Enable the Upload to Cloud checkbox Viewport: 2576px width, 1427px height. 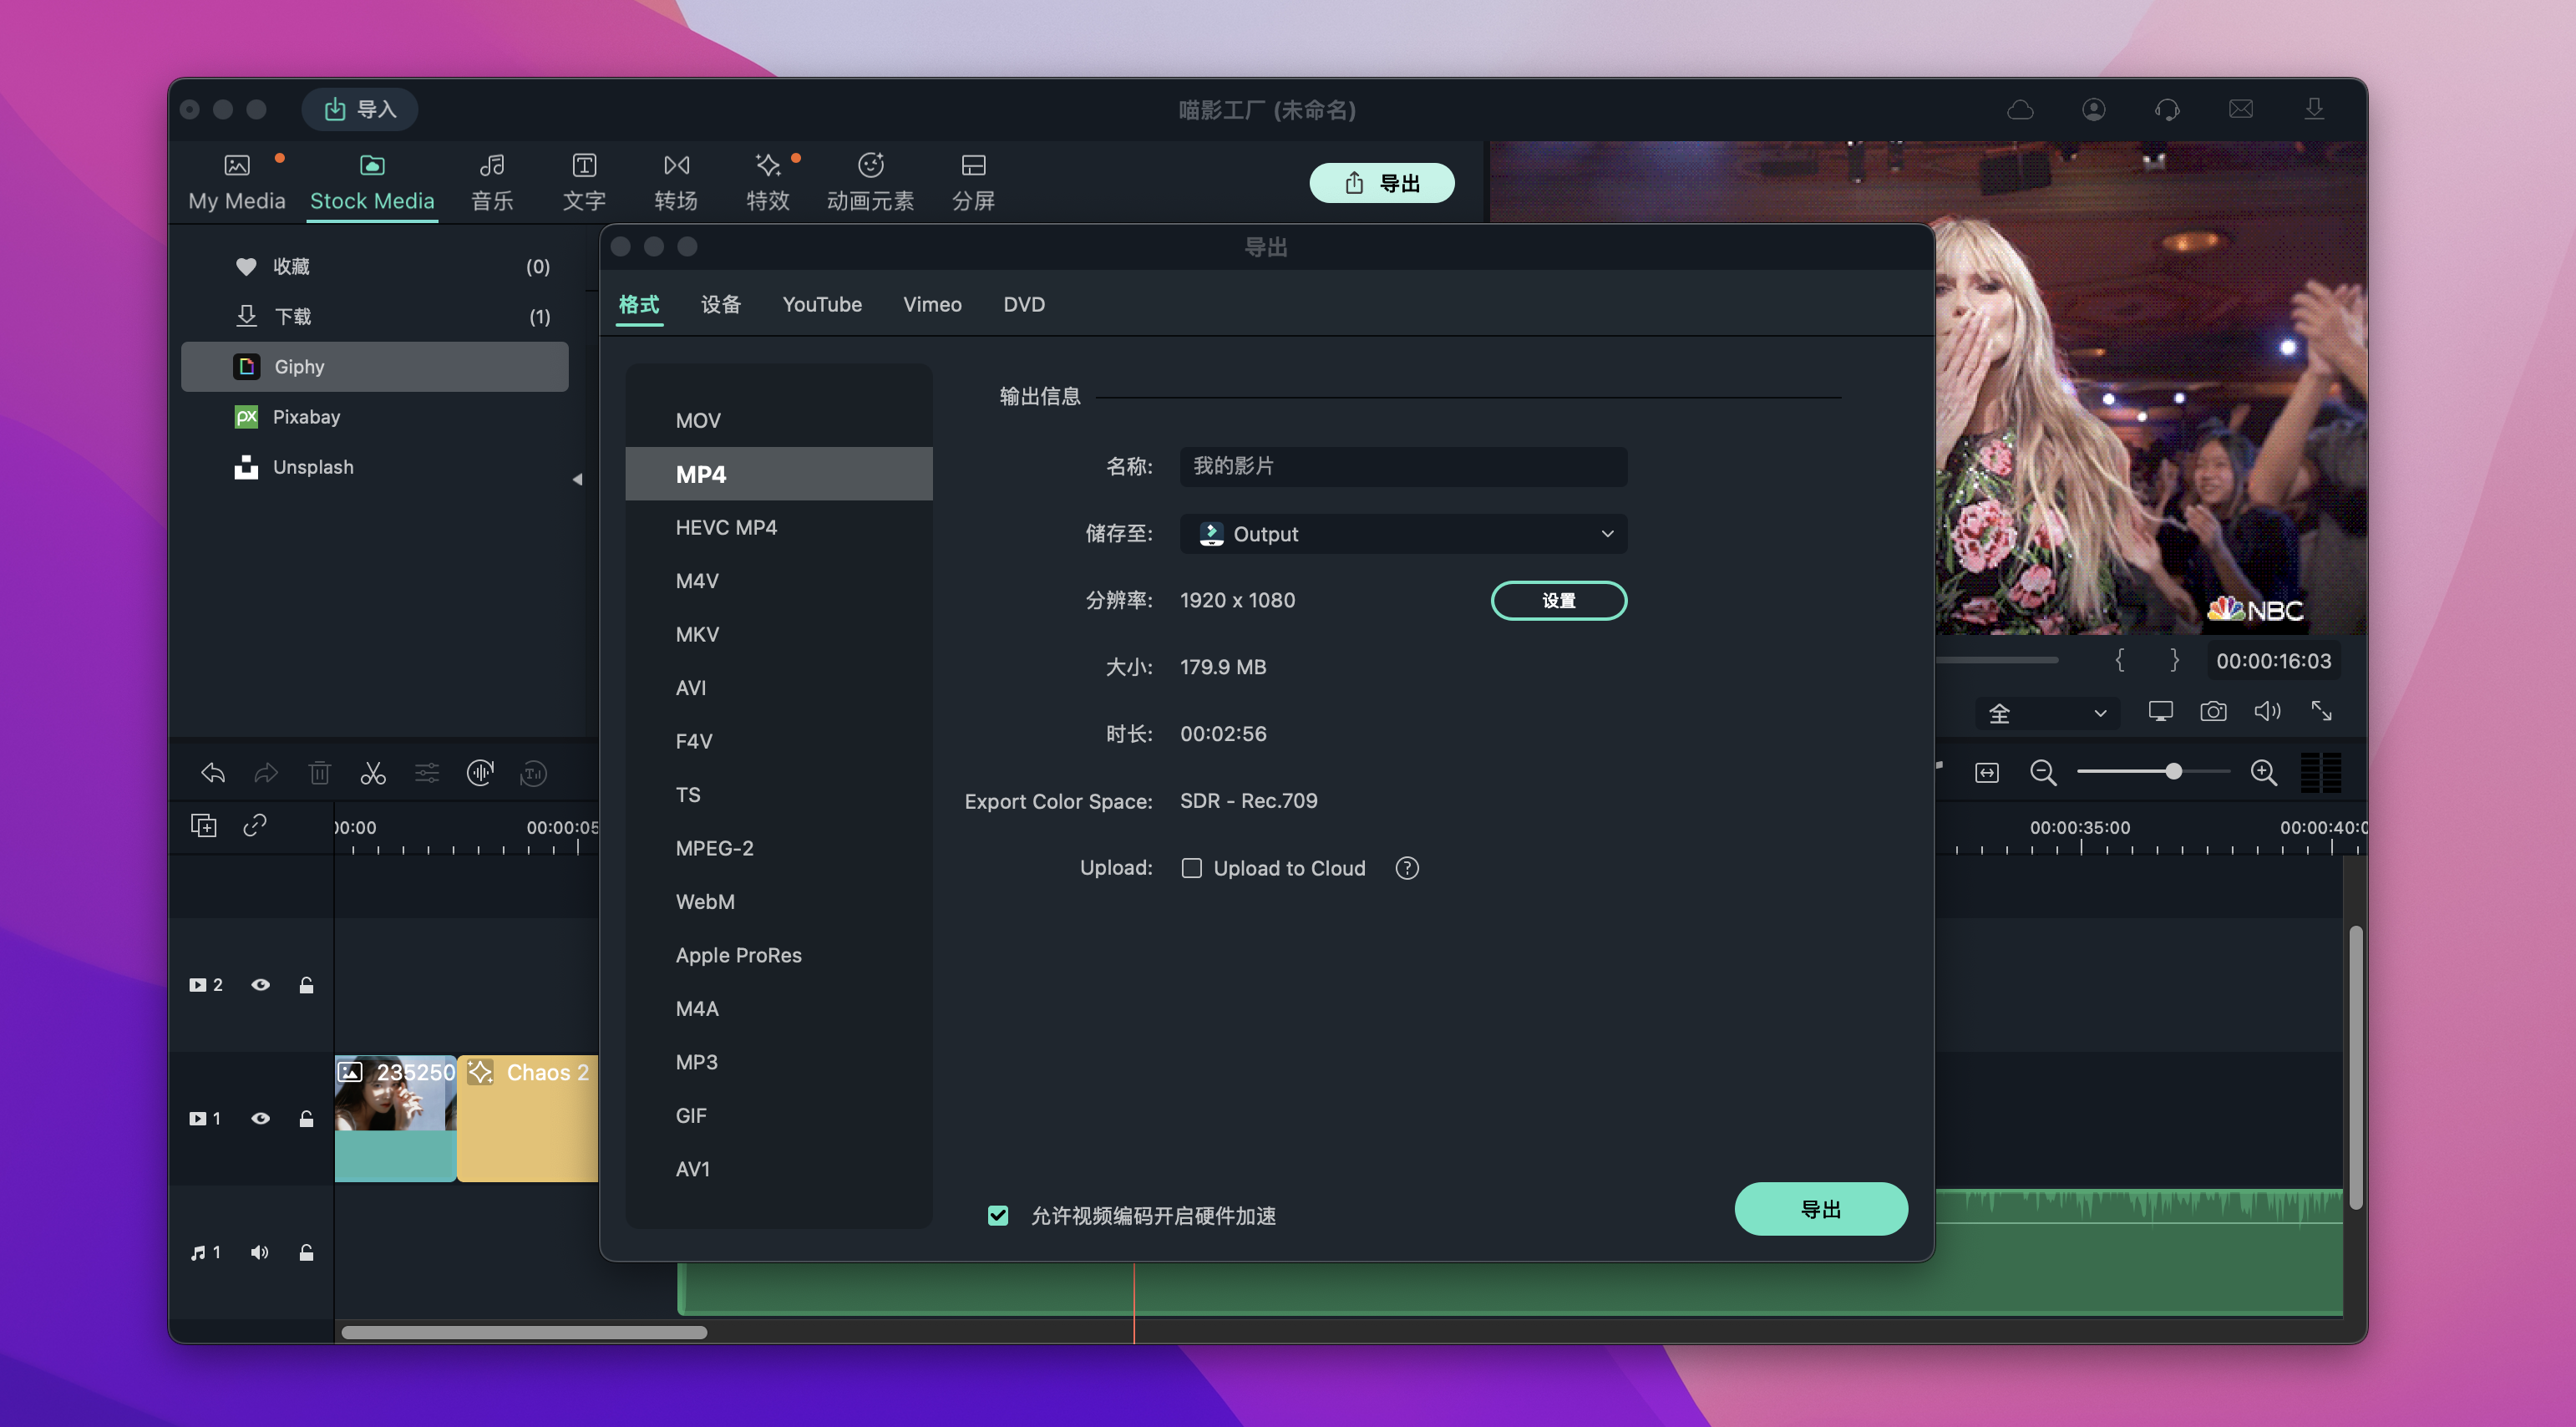(x=1191, y=868)
